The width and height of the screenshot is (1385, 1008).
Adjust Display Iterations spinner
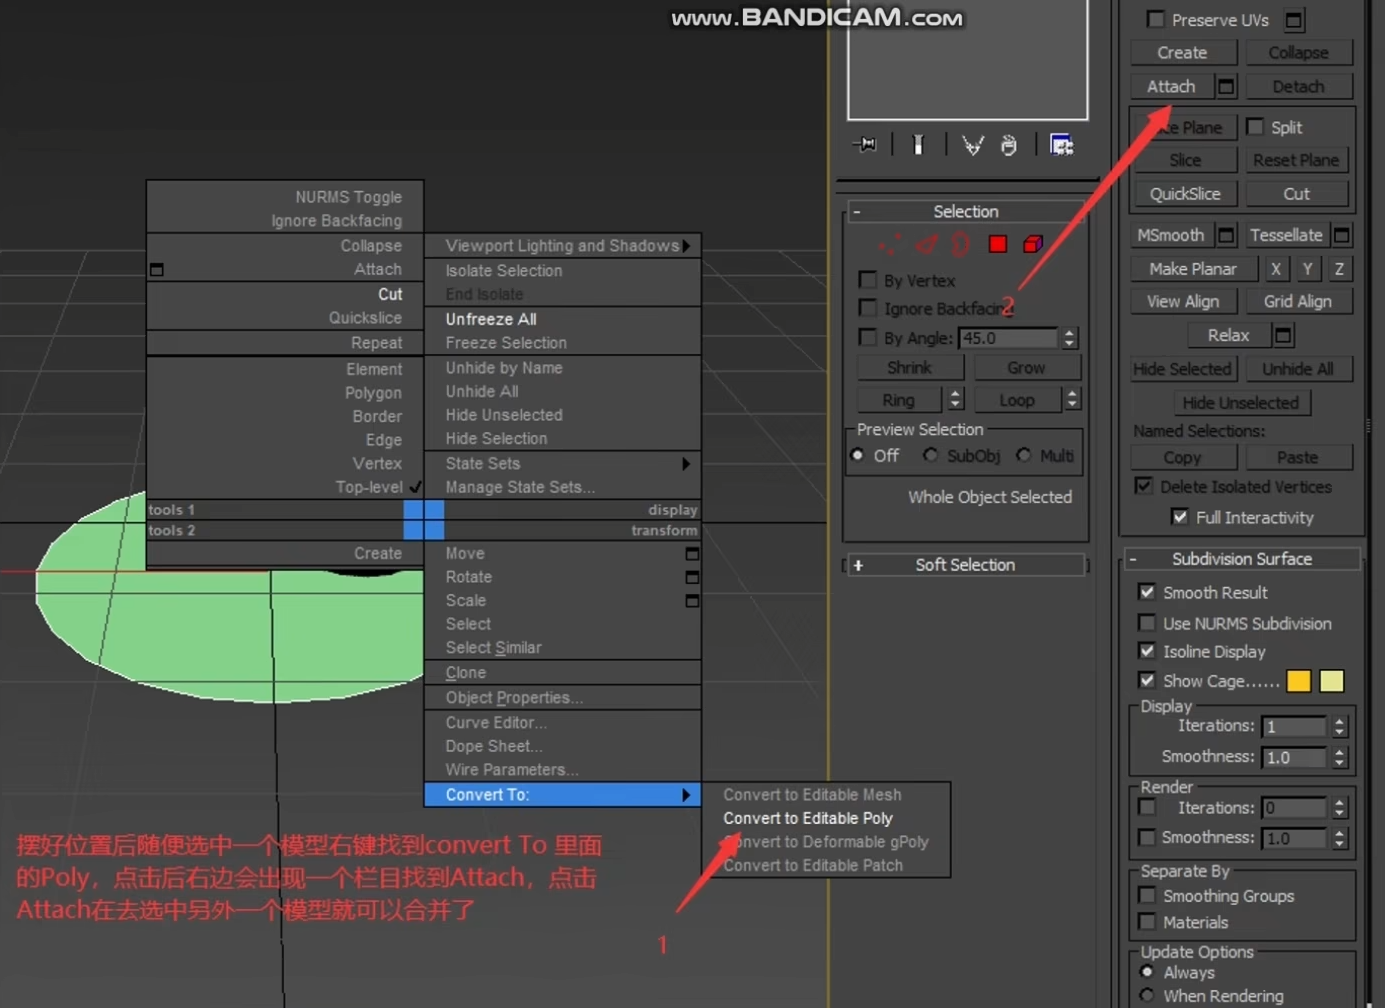tap(1340, 727)
